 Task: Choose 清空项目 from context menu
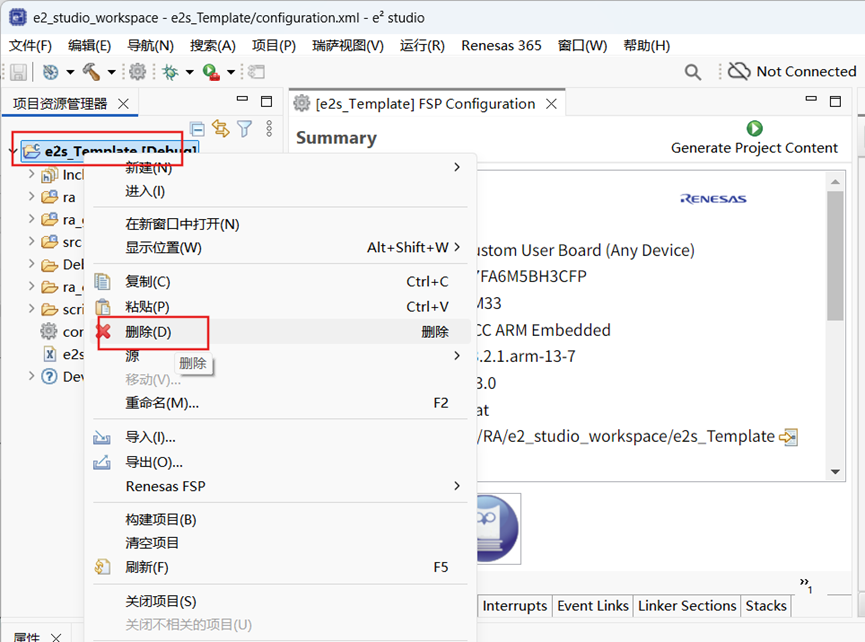(279, 543)
